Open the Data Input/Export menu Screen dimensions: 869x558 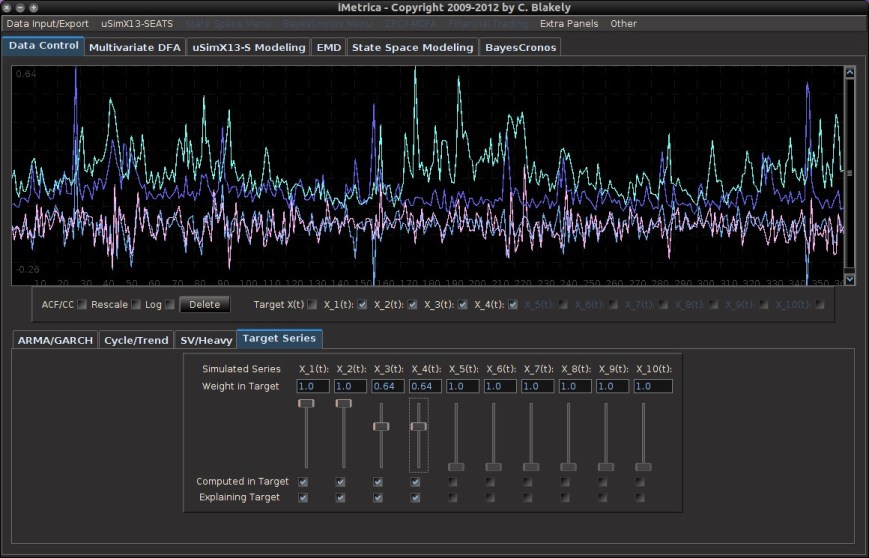pos(47,23)
